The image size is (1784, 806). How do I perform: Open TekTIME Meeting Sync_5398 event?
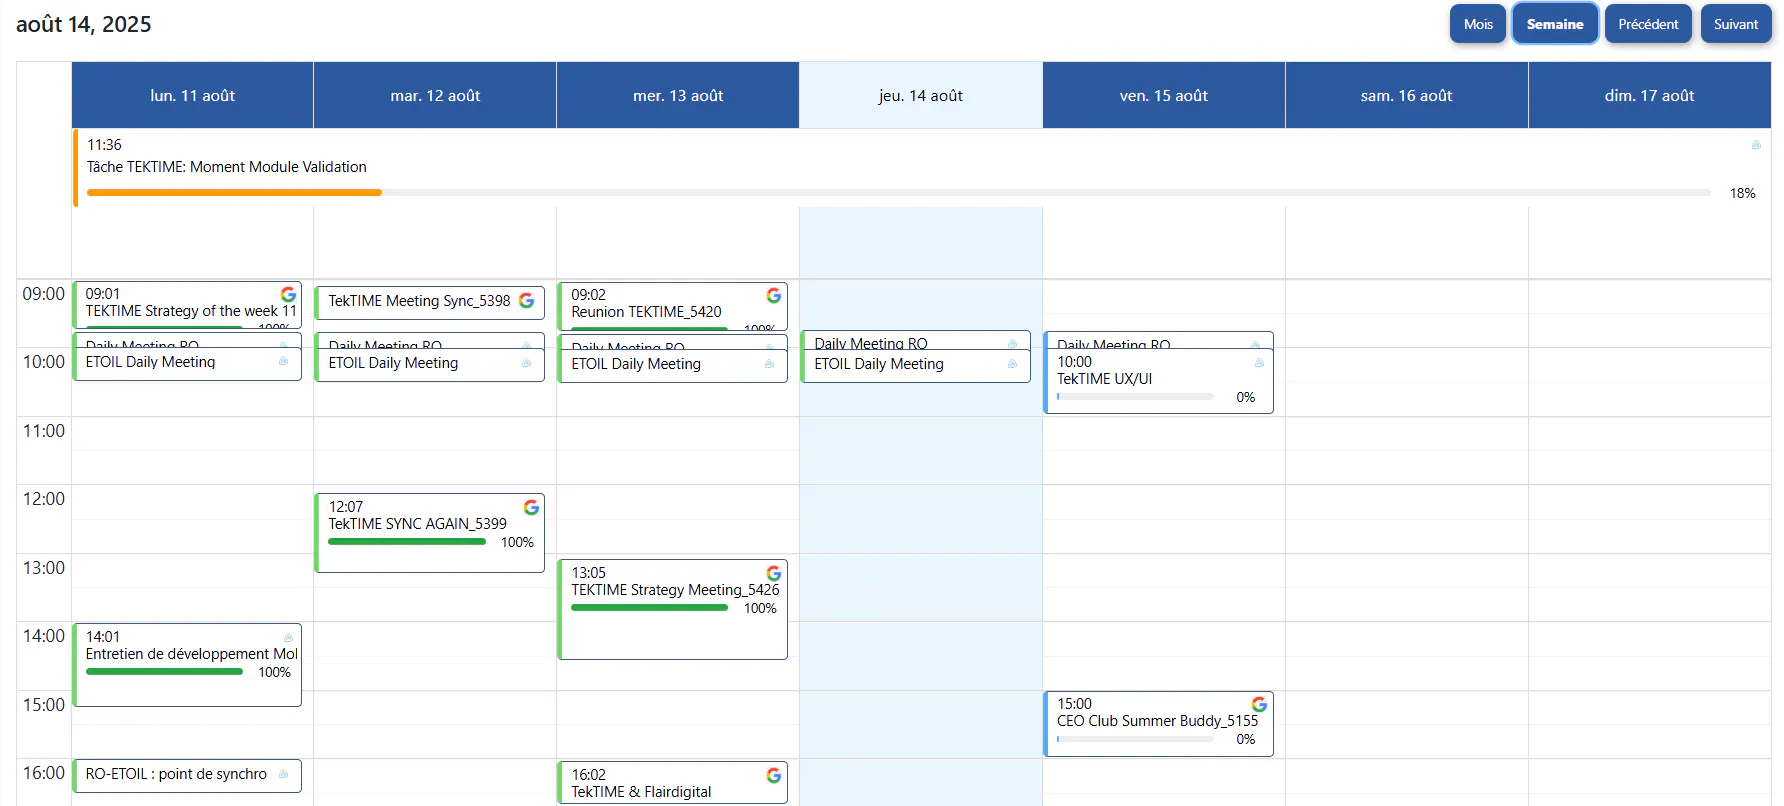[x=430, y=302]
